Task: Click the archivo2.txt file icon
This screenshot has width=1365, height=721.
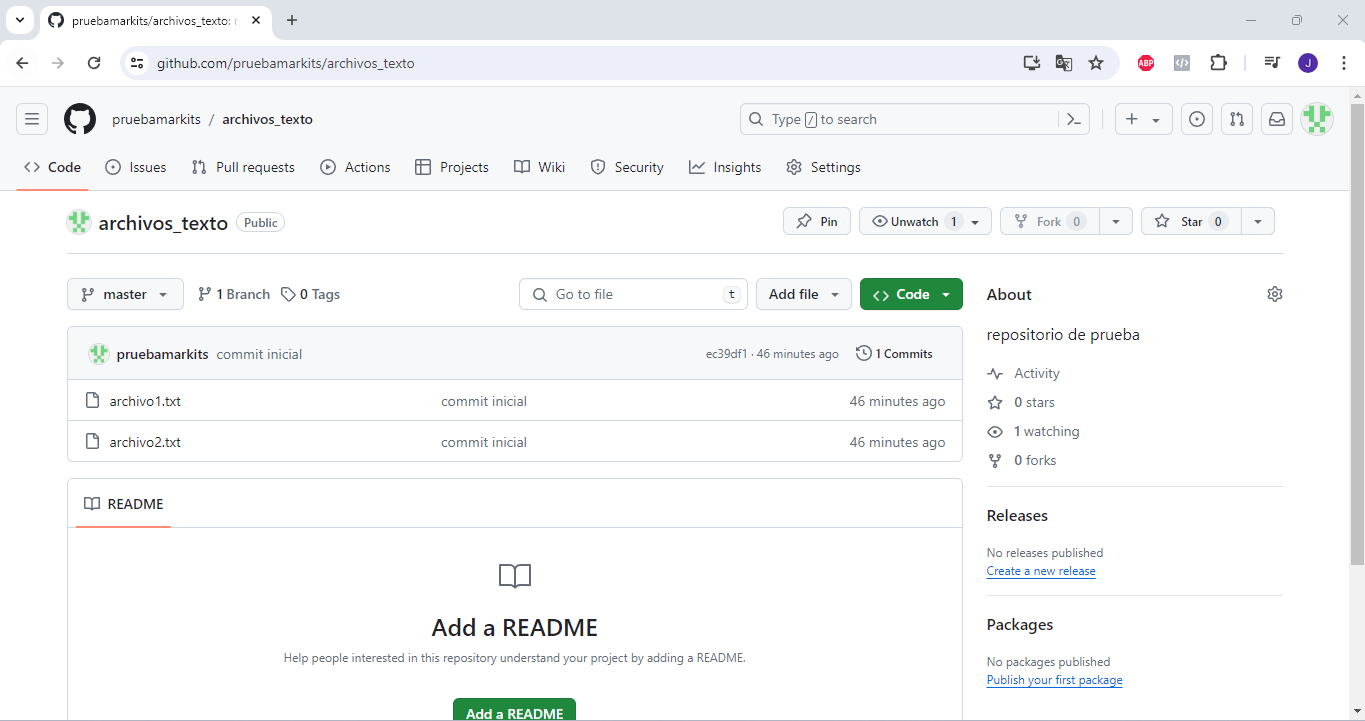Action: [x=92, y=442]
